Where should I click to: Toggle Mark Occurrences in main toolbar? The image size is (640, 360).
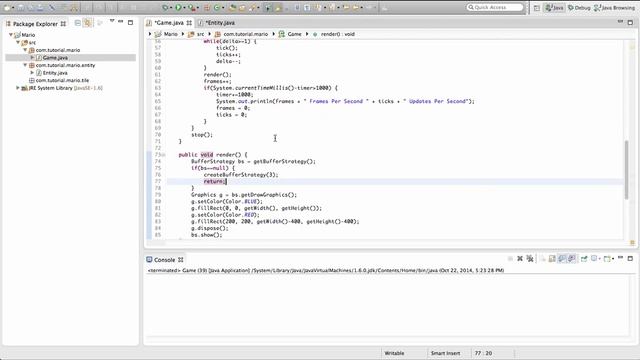278,7
